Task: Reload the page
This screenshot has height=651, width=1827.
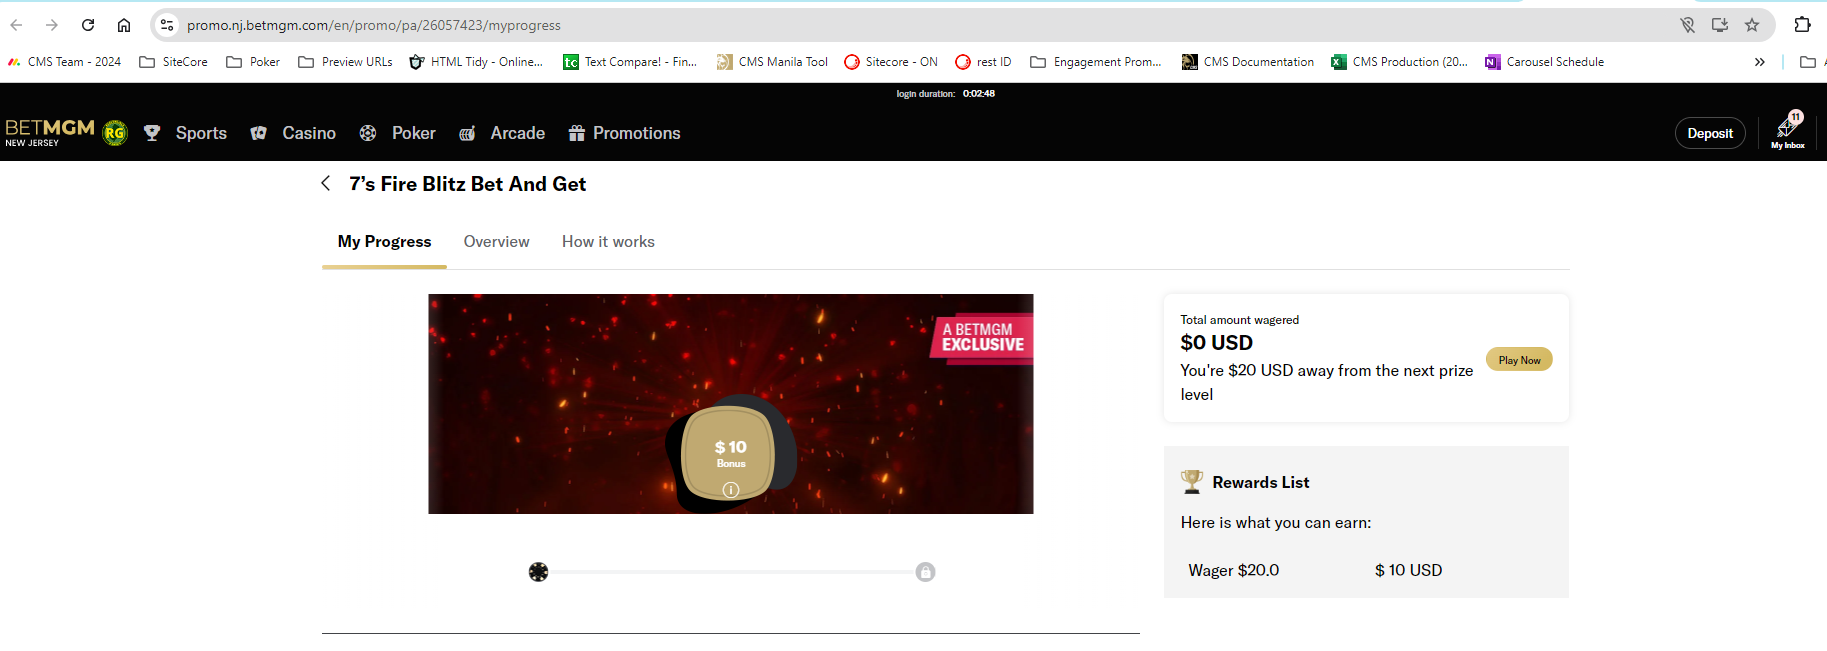Action: pos(88,25)
